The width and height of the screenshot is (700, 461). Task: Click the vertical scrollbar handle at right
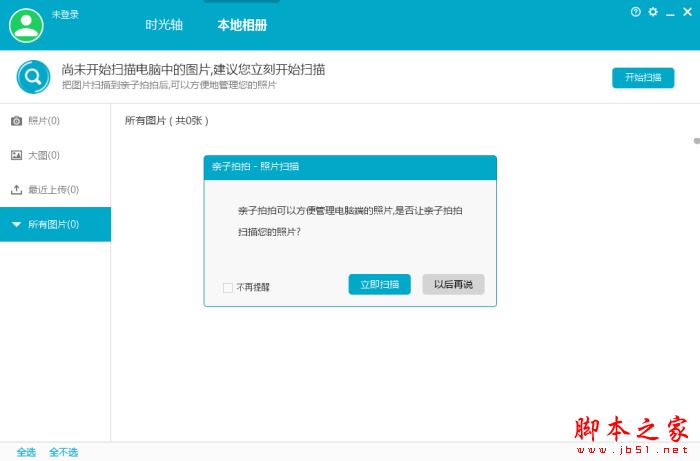(x=697, y=141)
